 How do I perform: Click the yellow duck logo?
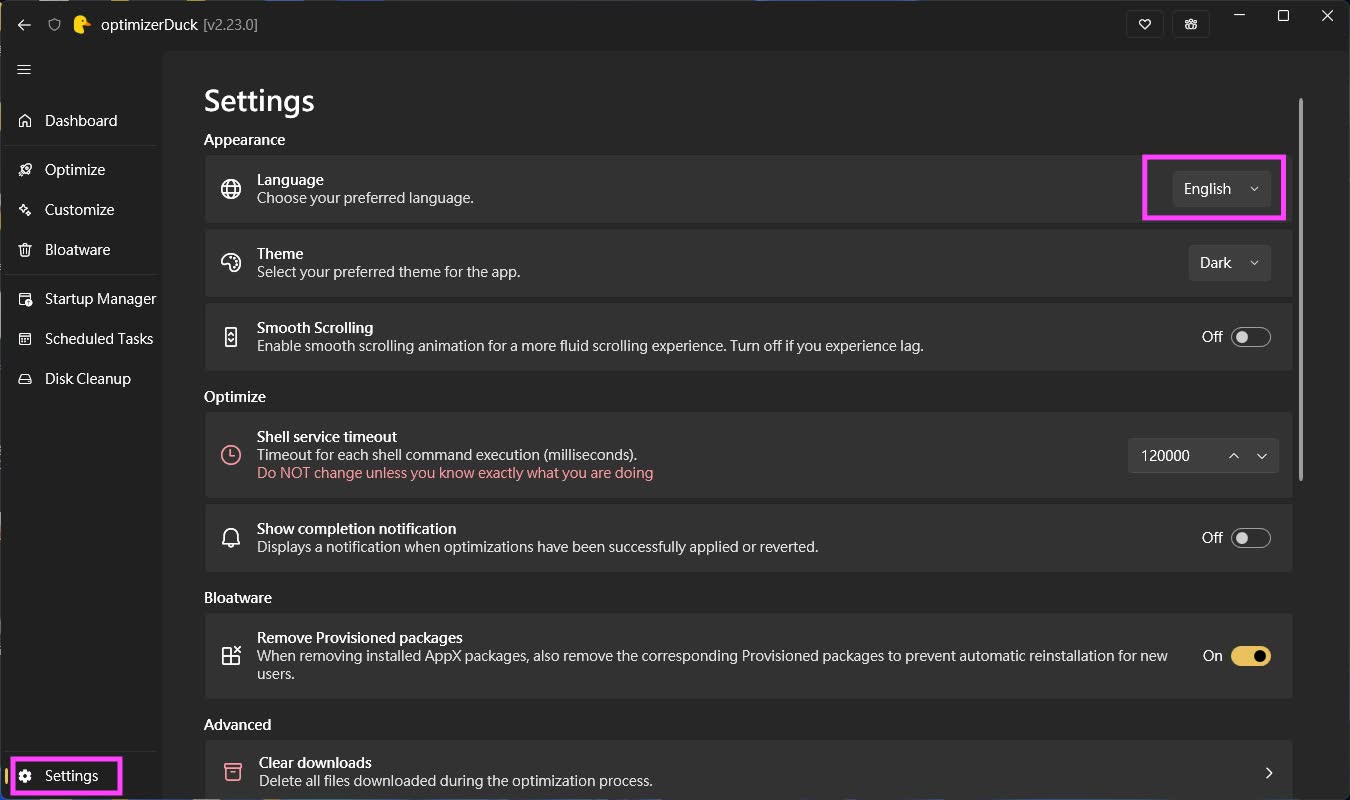(x=82, y=25)
